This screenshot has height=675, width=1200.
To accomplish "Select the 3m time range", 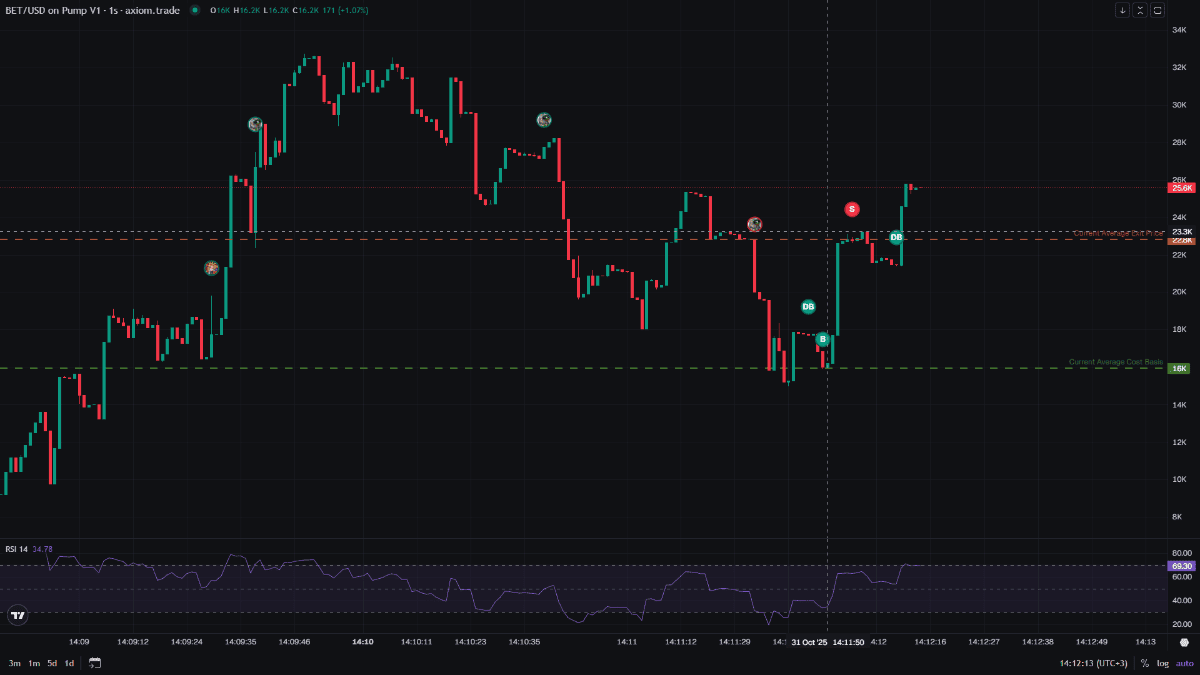I will click(15, 663).
